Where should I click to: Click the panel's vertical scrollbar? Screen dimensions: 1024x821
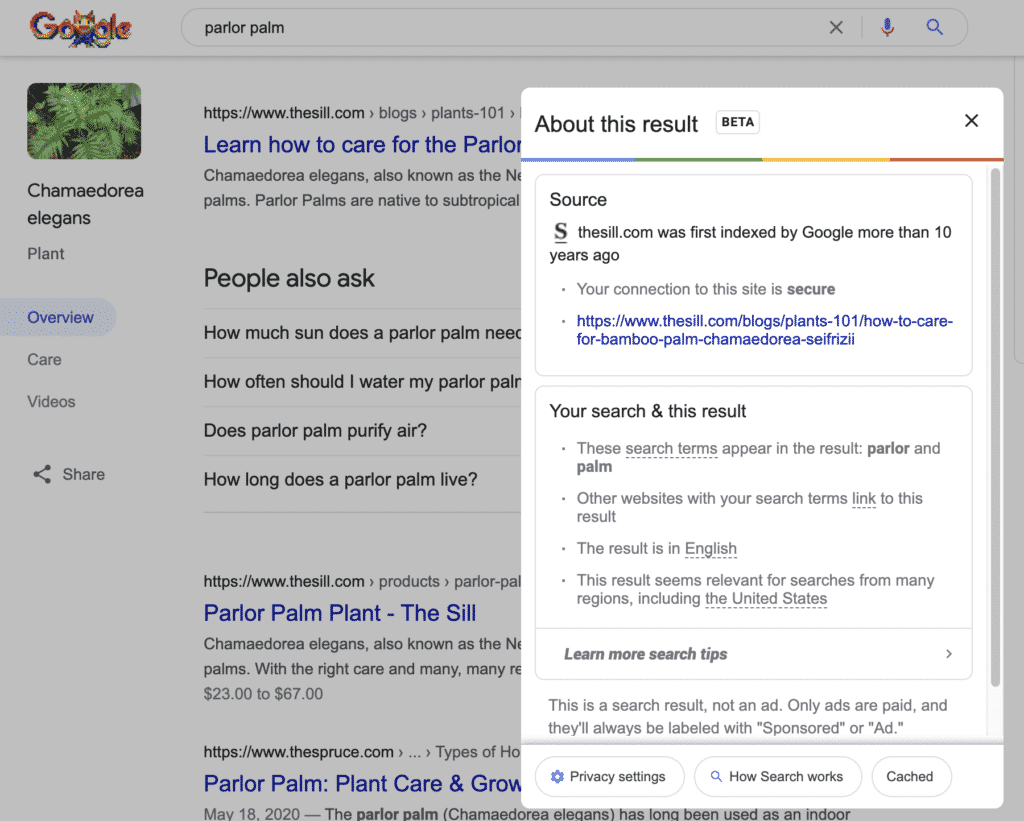[995, 428]
